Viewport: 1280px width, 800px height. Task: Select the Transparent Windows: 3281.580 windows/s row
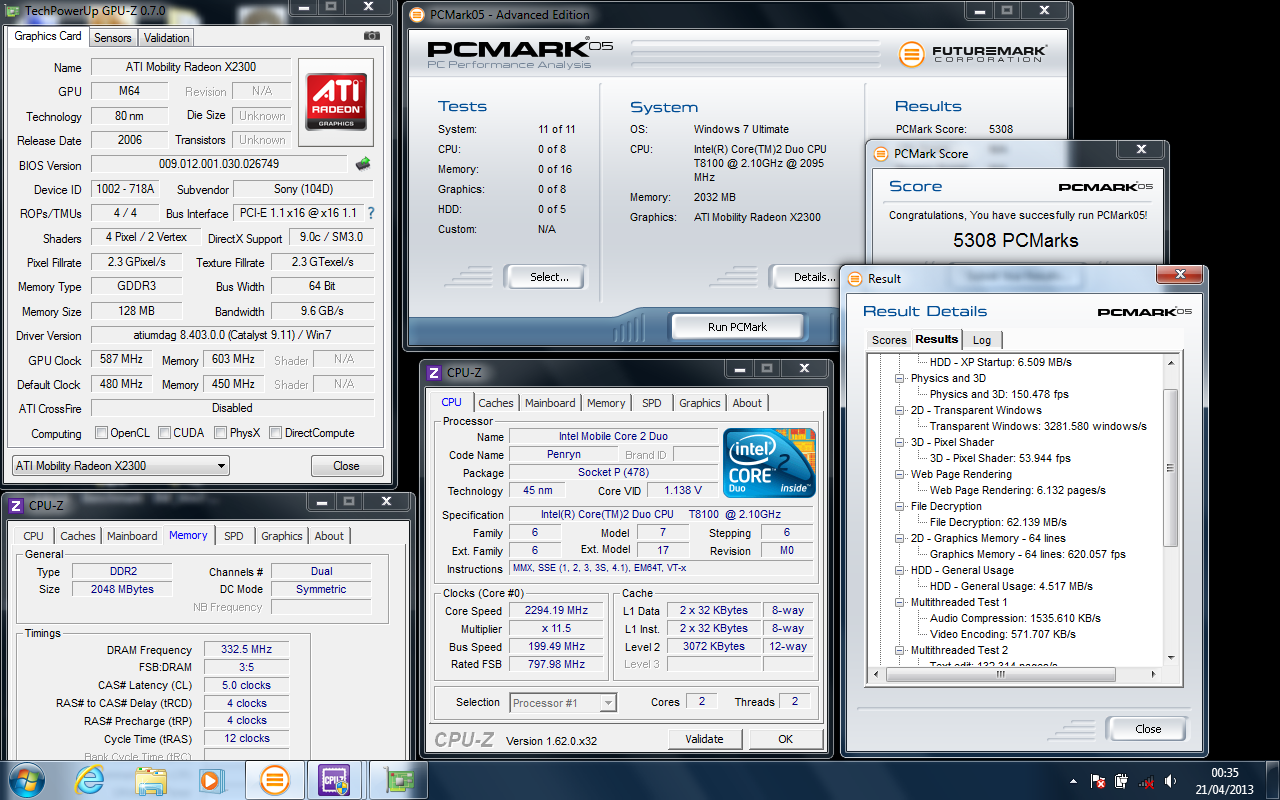tap(1038, 426)
